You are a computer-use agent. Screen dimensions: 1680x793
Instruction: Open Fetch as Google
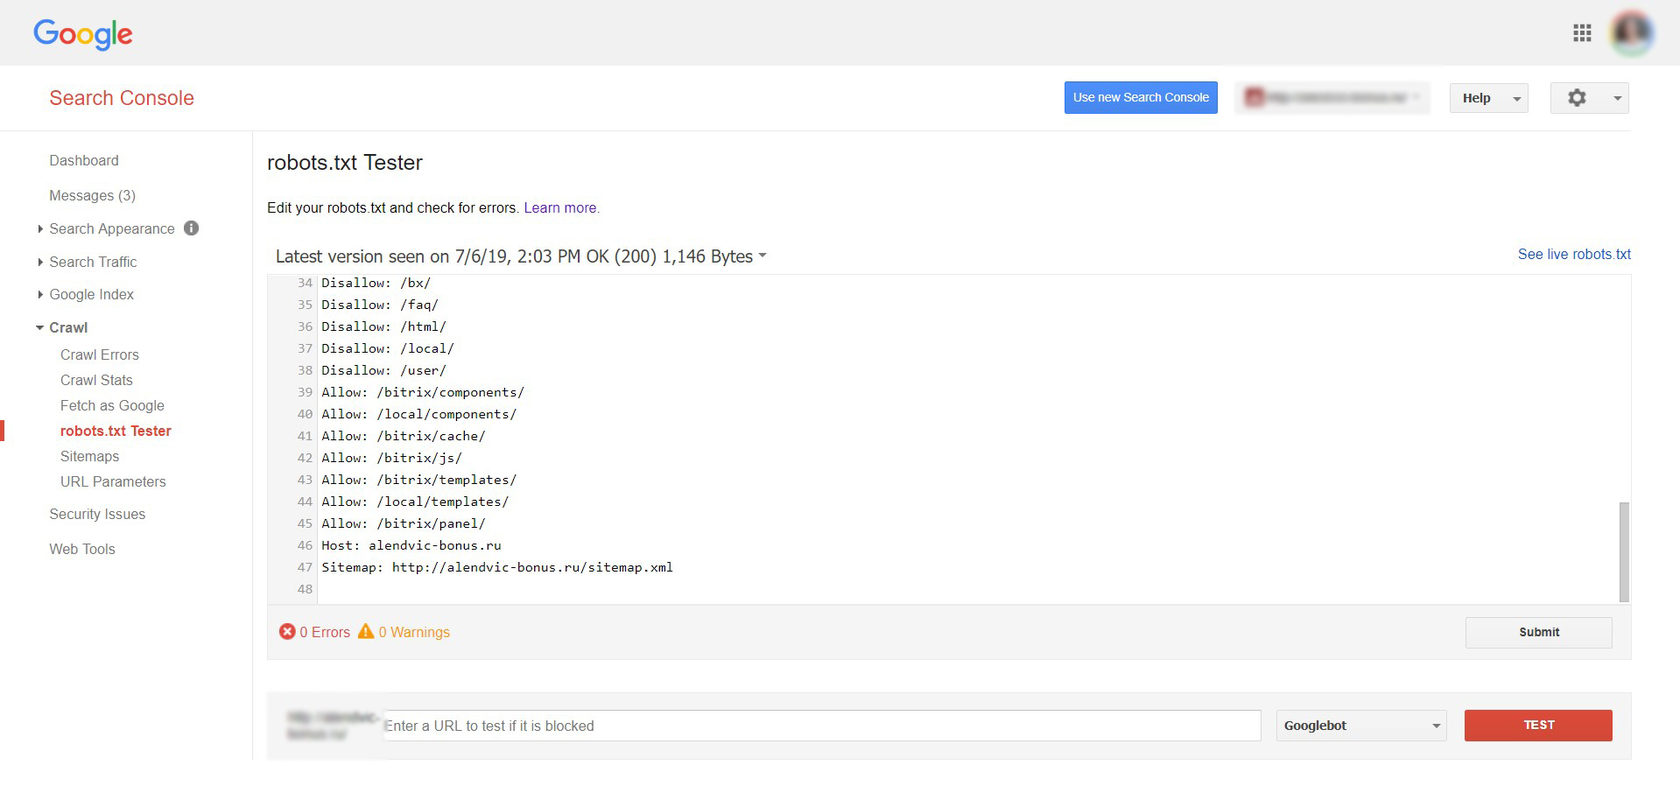coord(112,405)
